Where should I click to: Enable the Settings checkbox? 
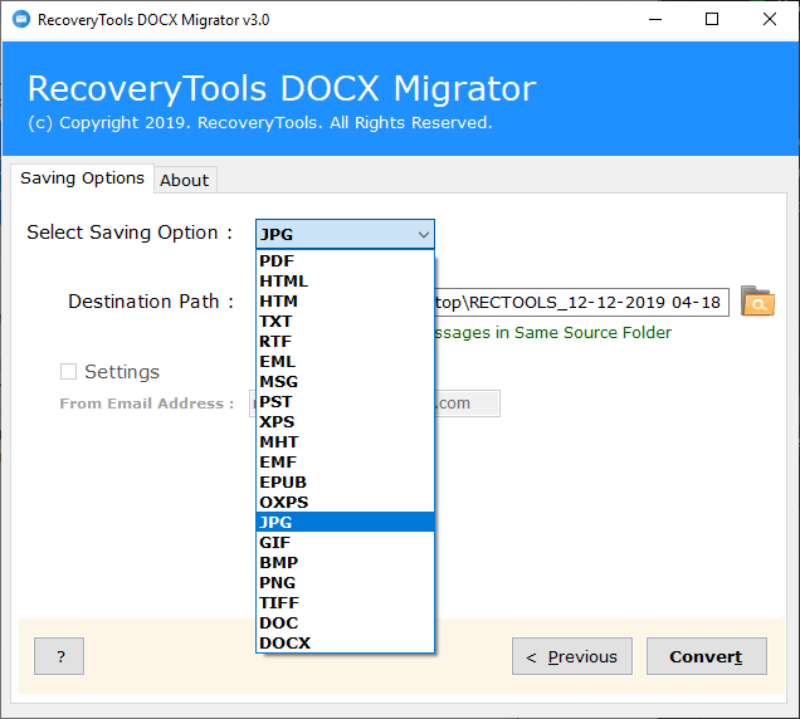tap(68, 371)
